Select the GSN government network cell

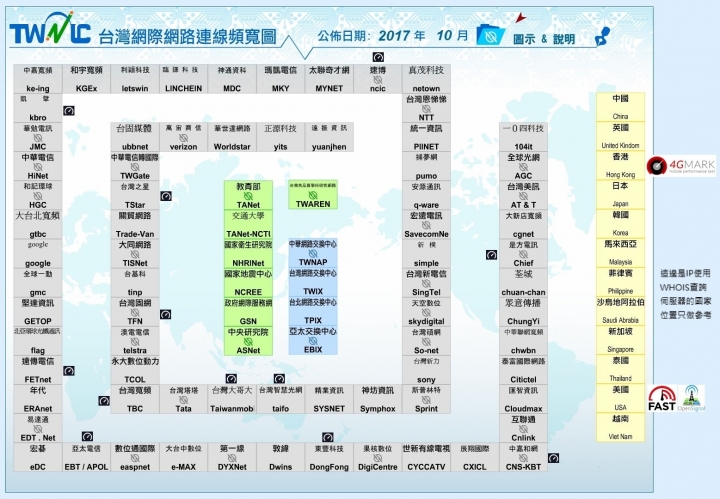click(x=248, y=312)
